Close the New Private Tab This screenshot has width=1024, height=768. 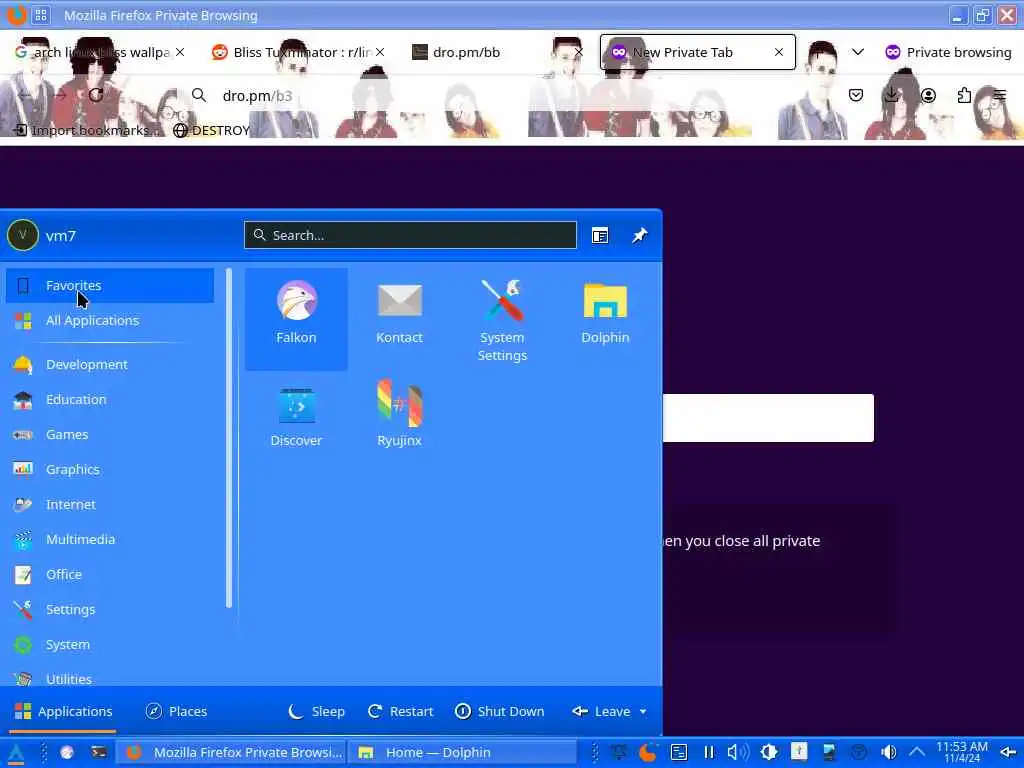[x=778, y=52]
